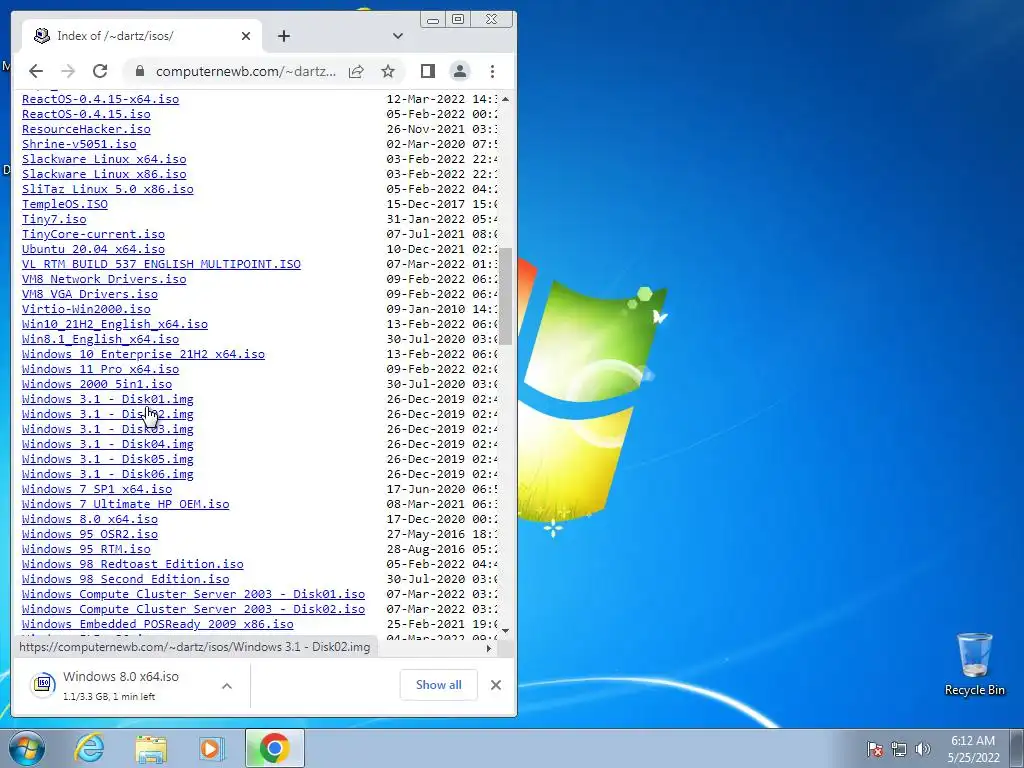Click Windows_7_Ultimate_HP_OEM.iso link
Viewport: 1024px width, 768px height.
tap(125, 505)
